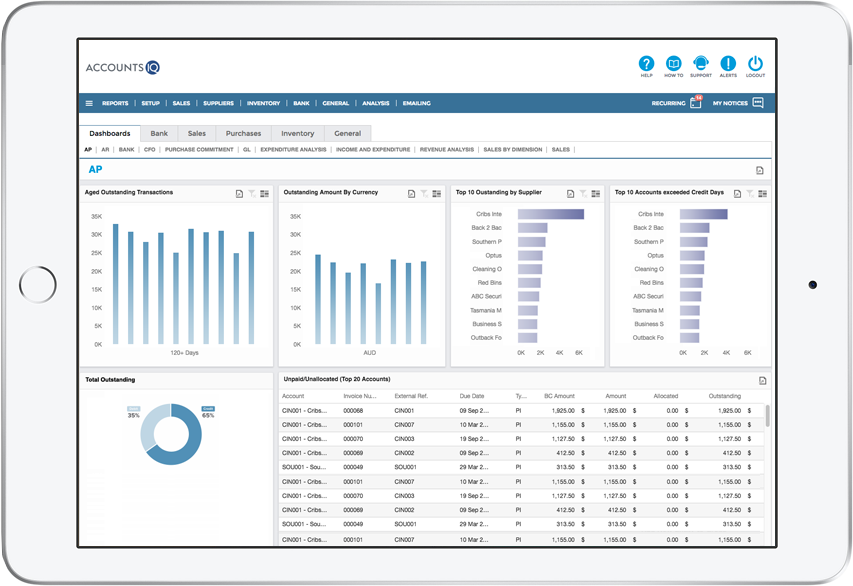Open the Recurring calendar icon with badge
Viewport: 853px width, 586px height.
(x=696, y=102)
